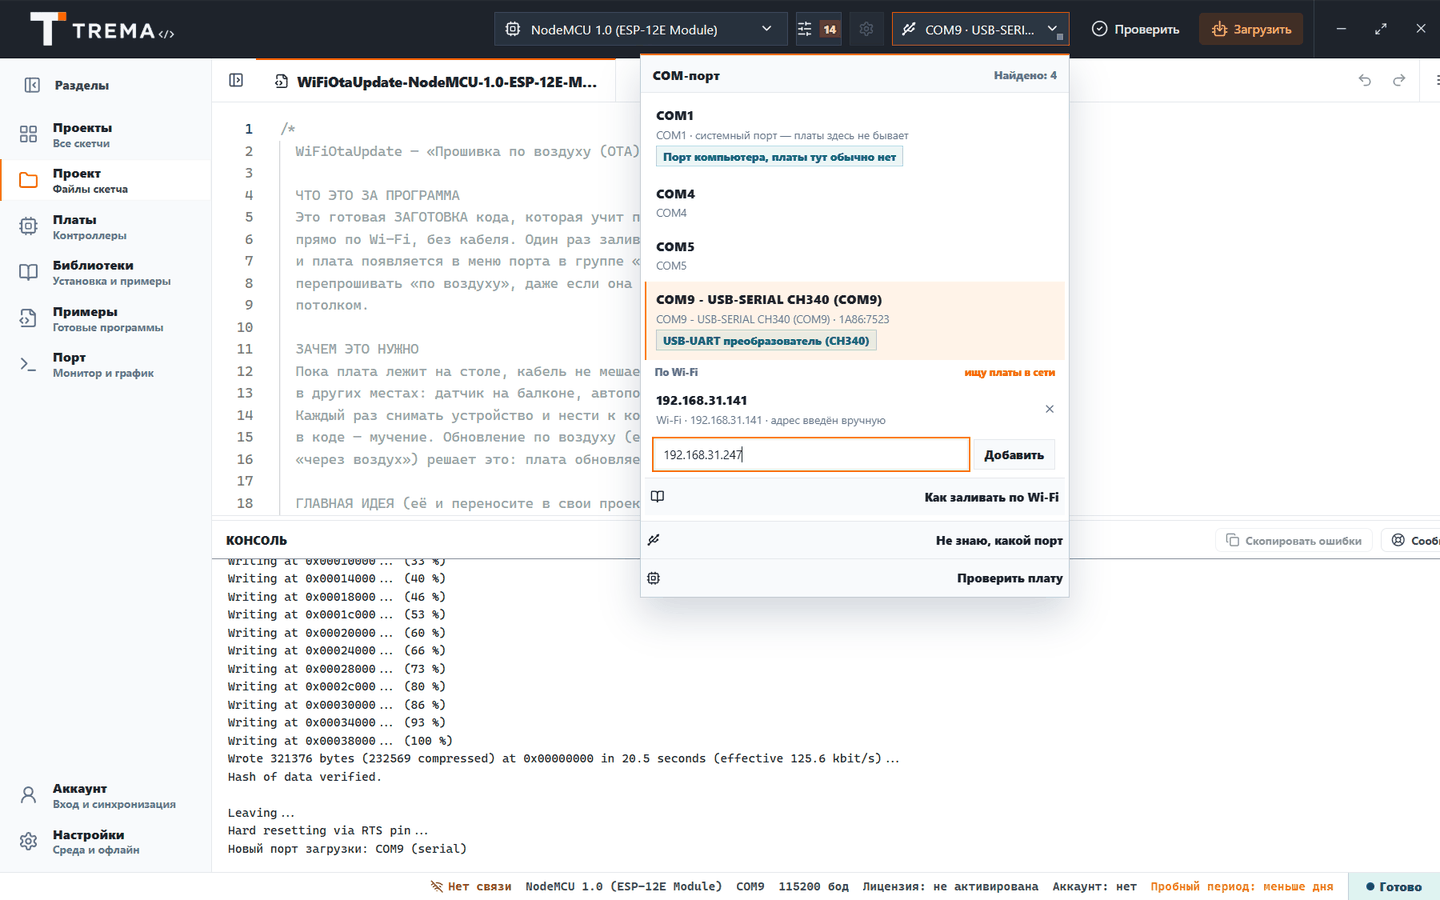Choose COM9 USB-SERIAL CH340 port entry
The height and width of the screenshot is (900, 1440).
(x=854, y=320)
